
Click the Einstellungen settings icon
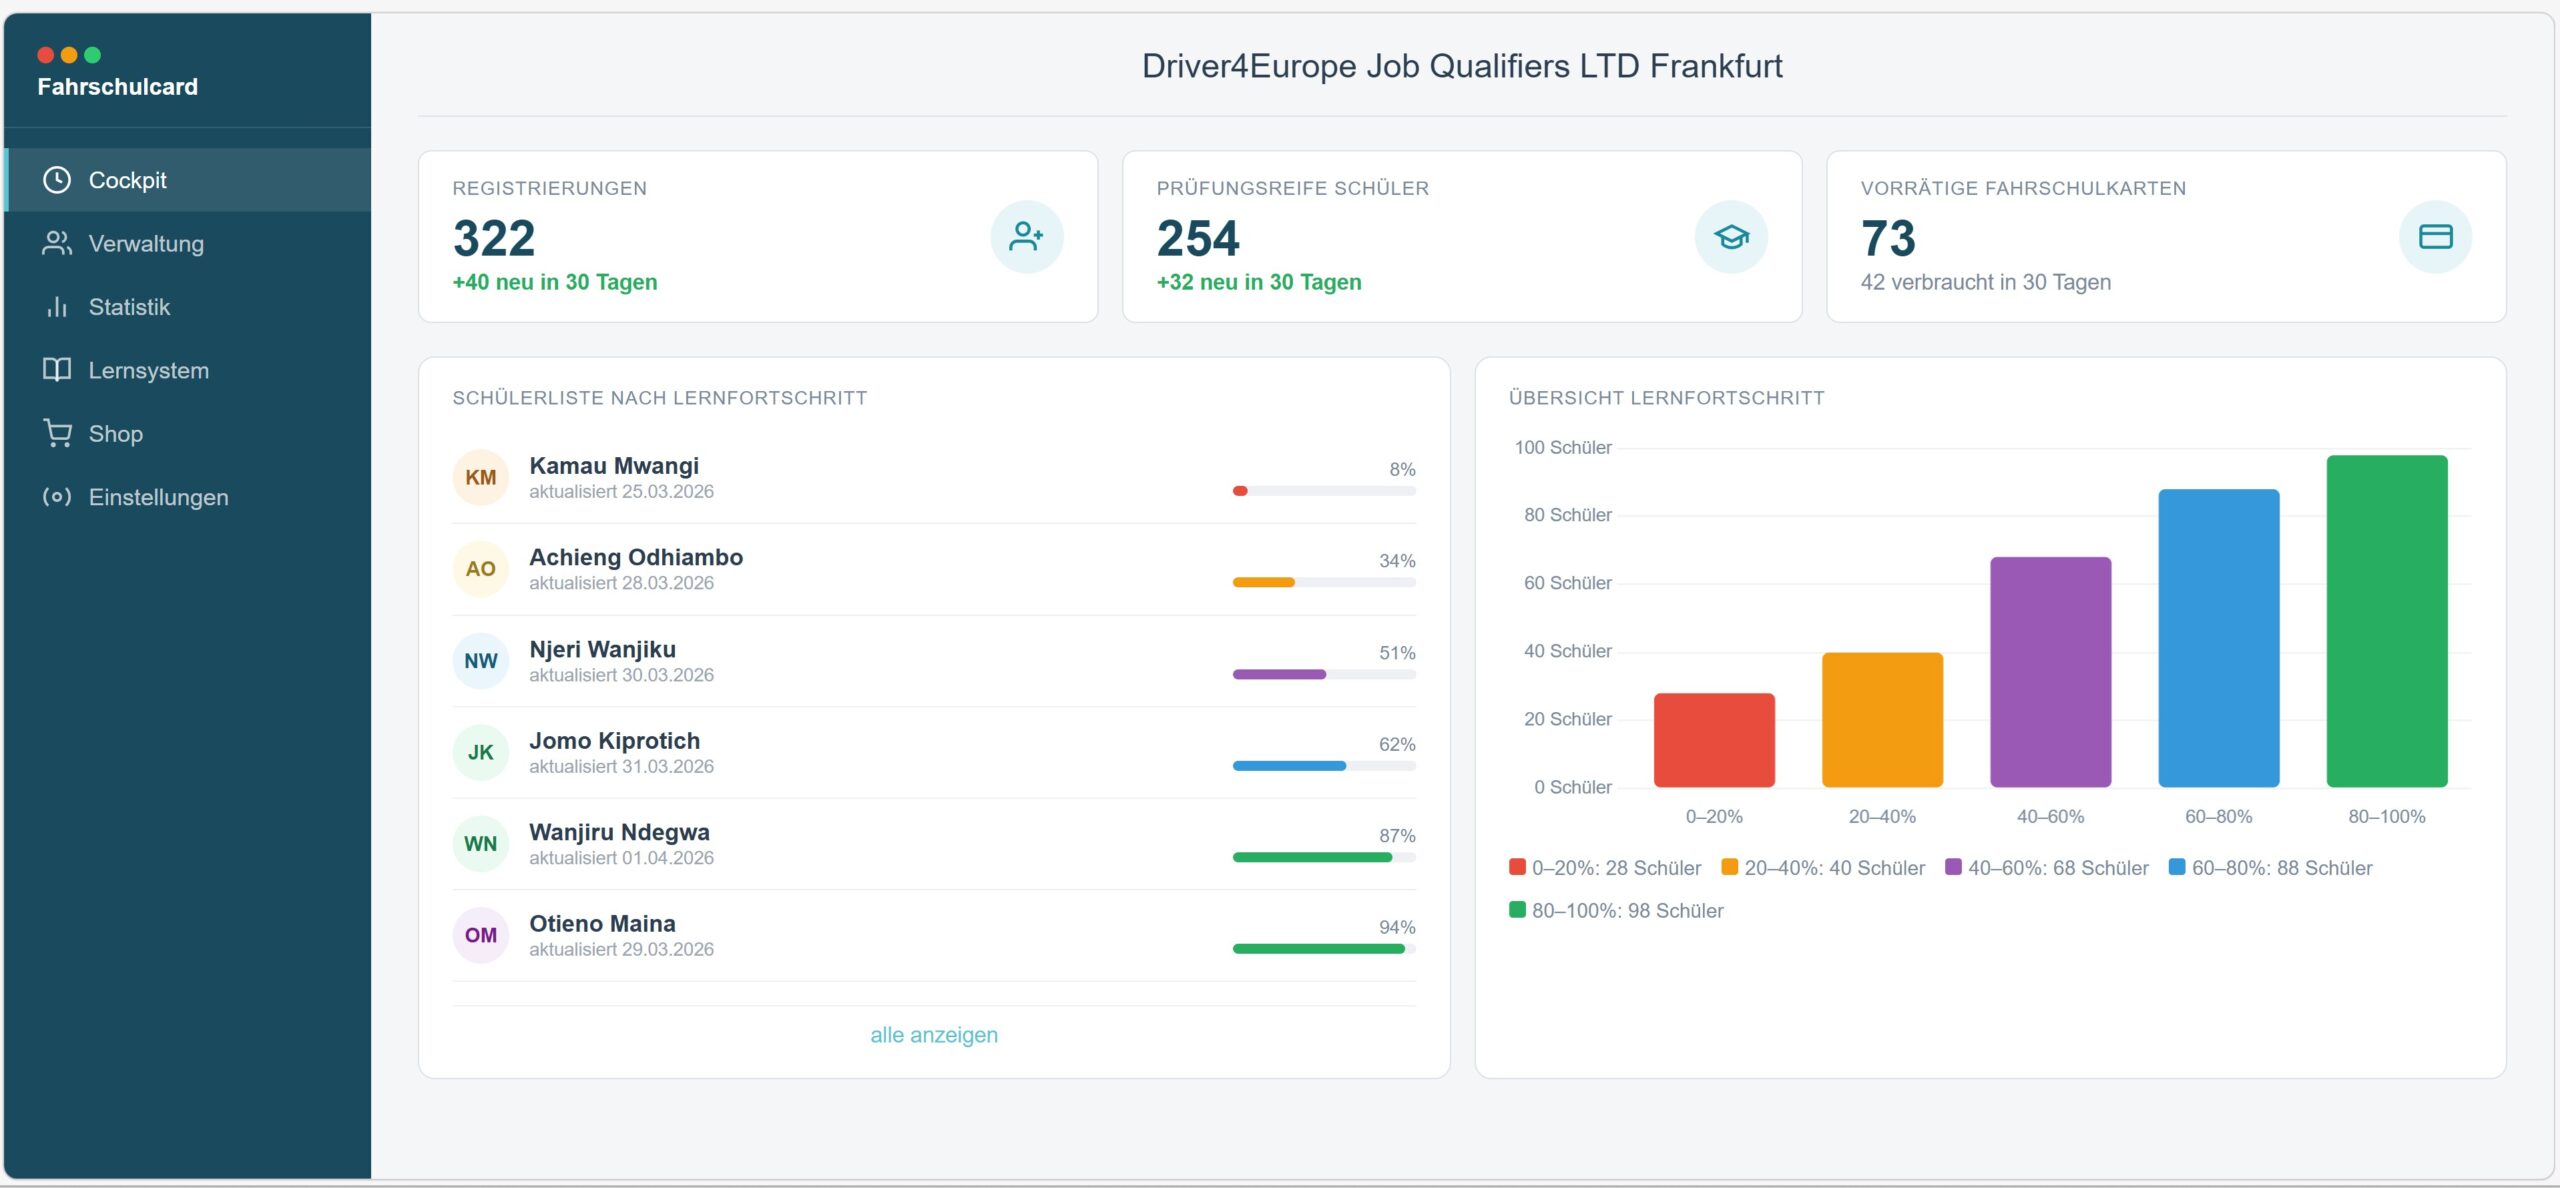[57, 497]
